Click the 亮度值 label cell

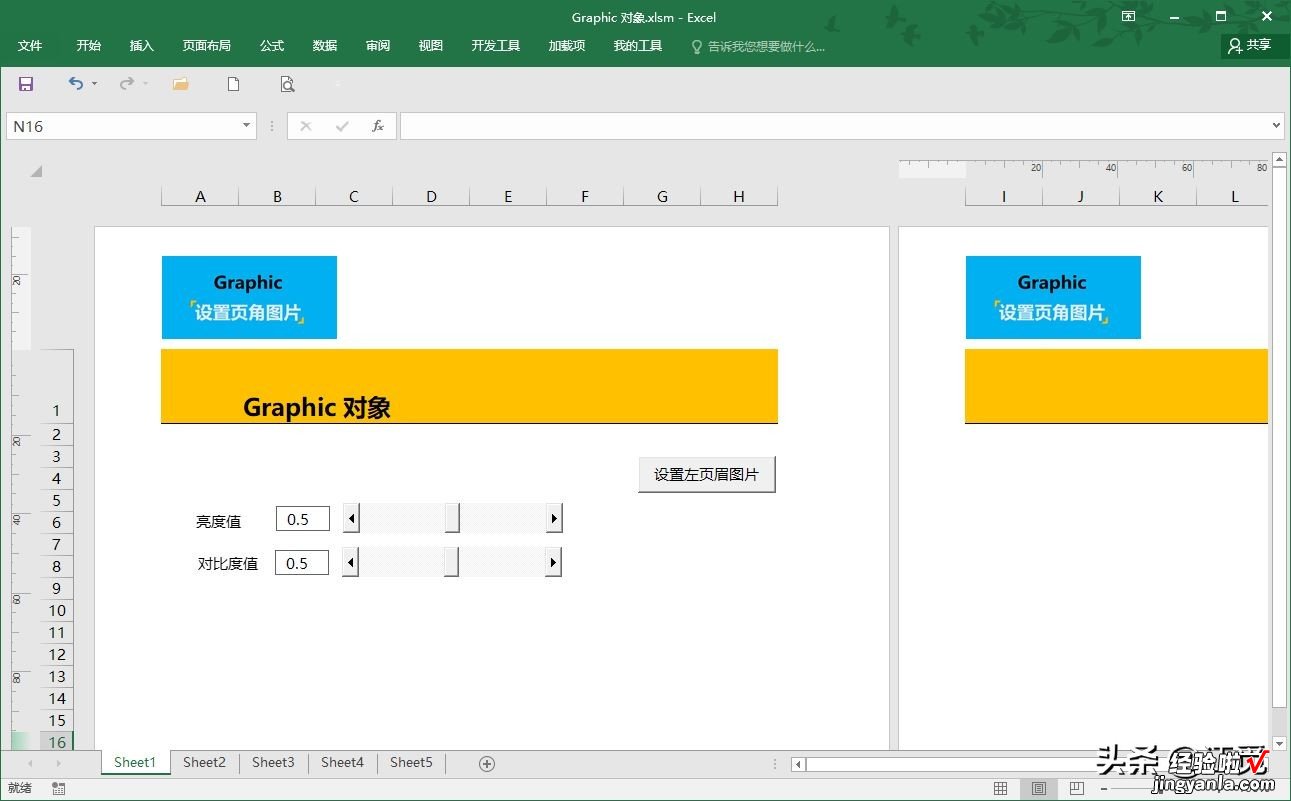point(218,521)
